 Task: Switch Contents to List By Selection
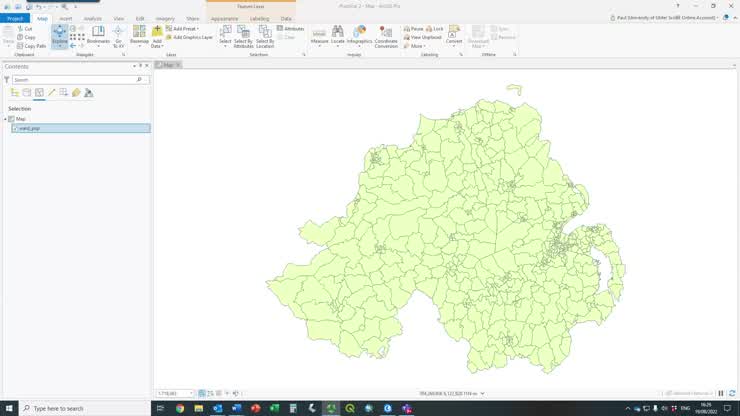(x=39, y=93)
